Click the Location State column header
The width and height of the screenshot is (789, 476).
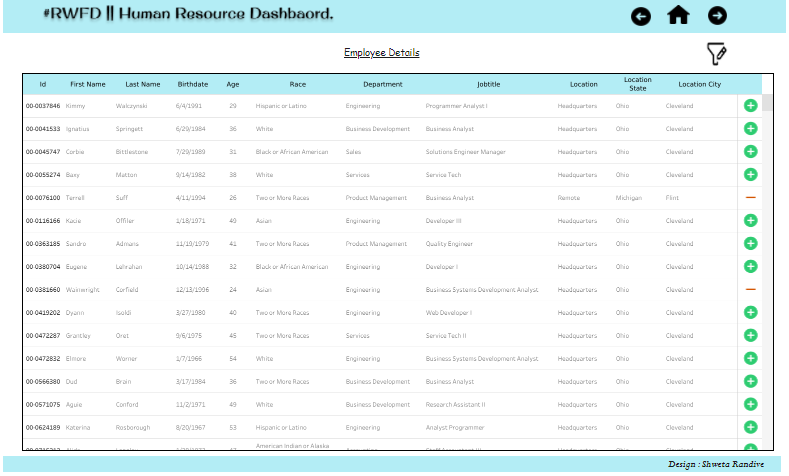(638, 84)
